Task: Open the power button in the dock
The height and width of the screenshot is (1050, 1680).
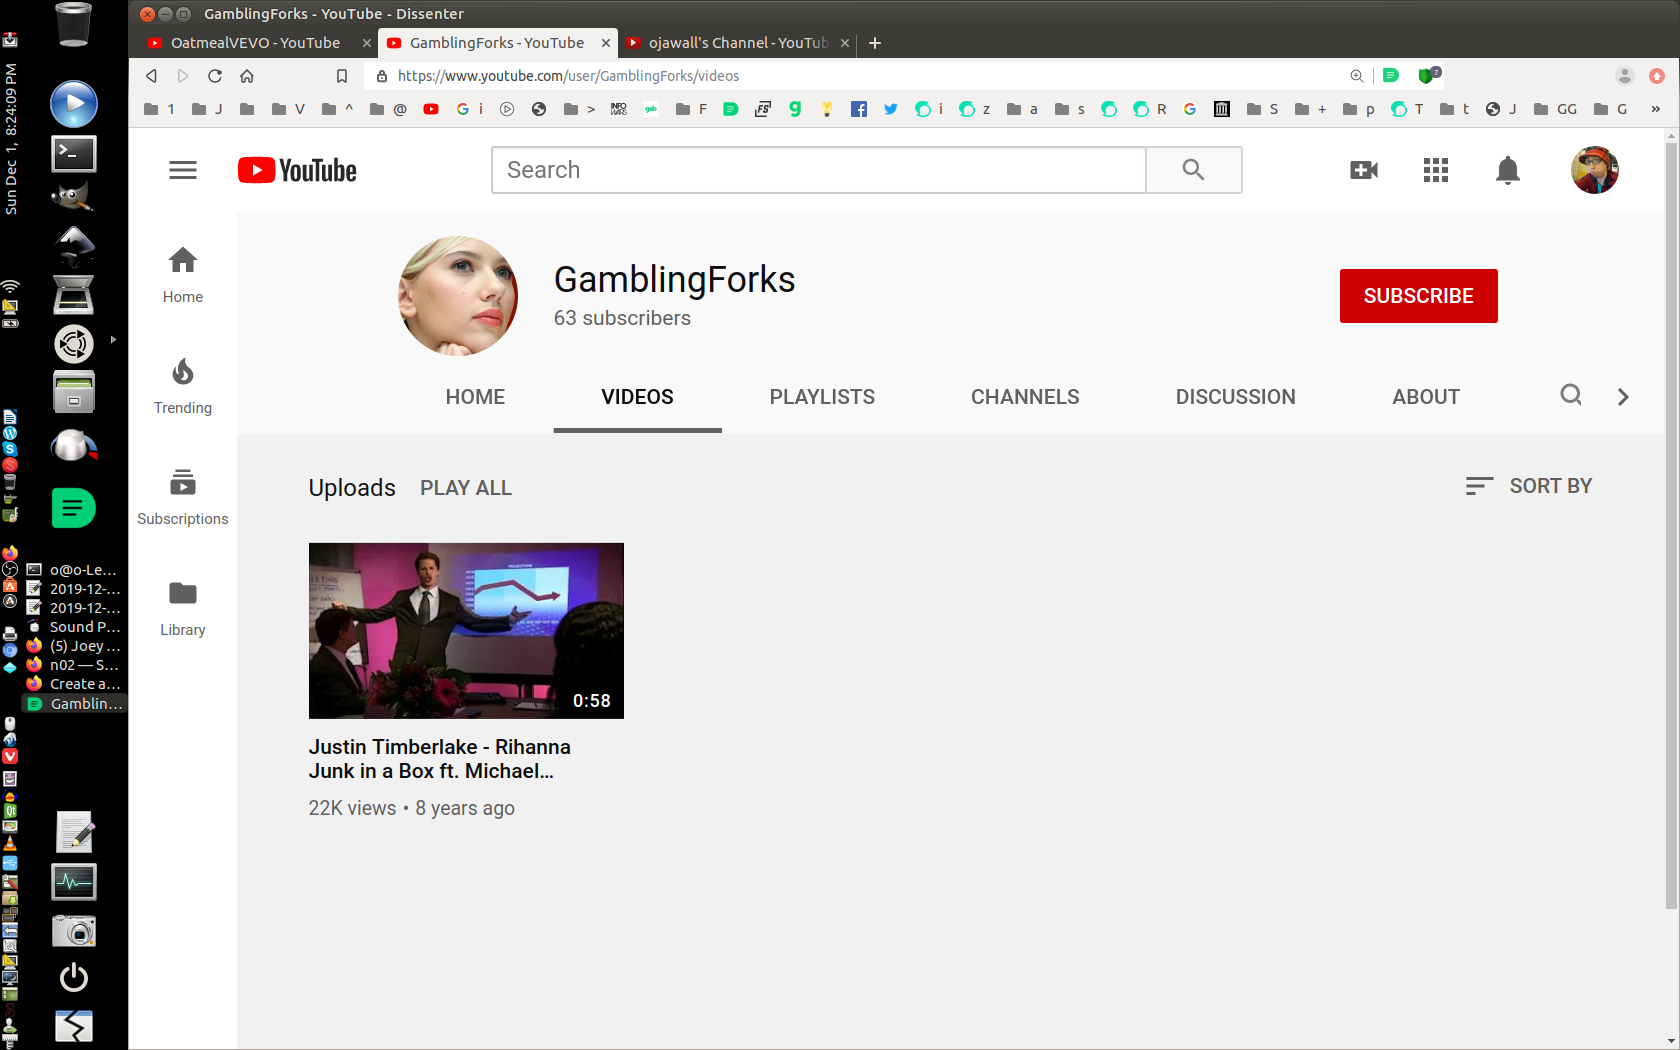Action: tap(74, 977)
